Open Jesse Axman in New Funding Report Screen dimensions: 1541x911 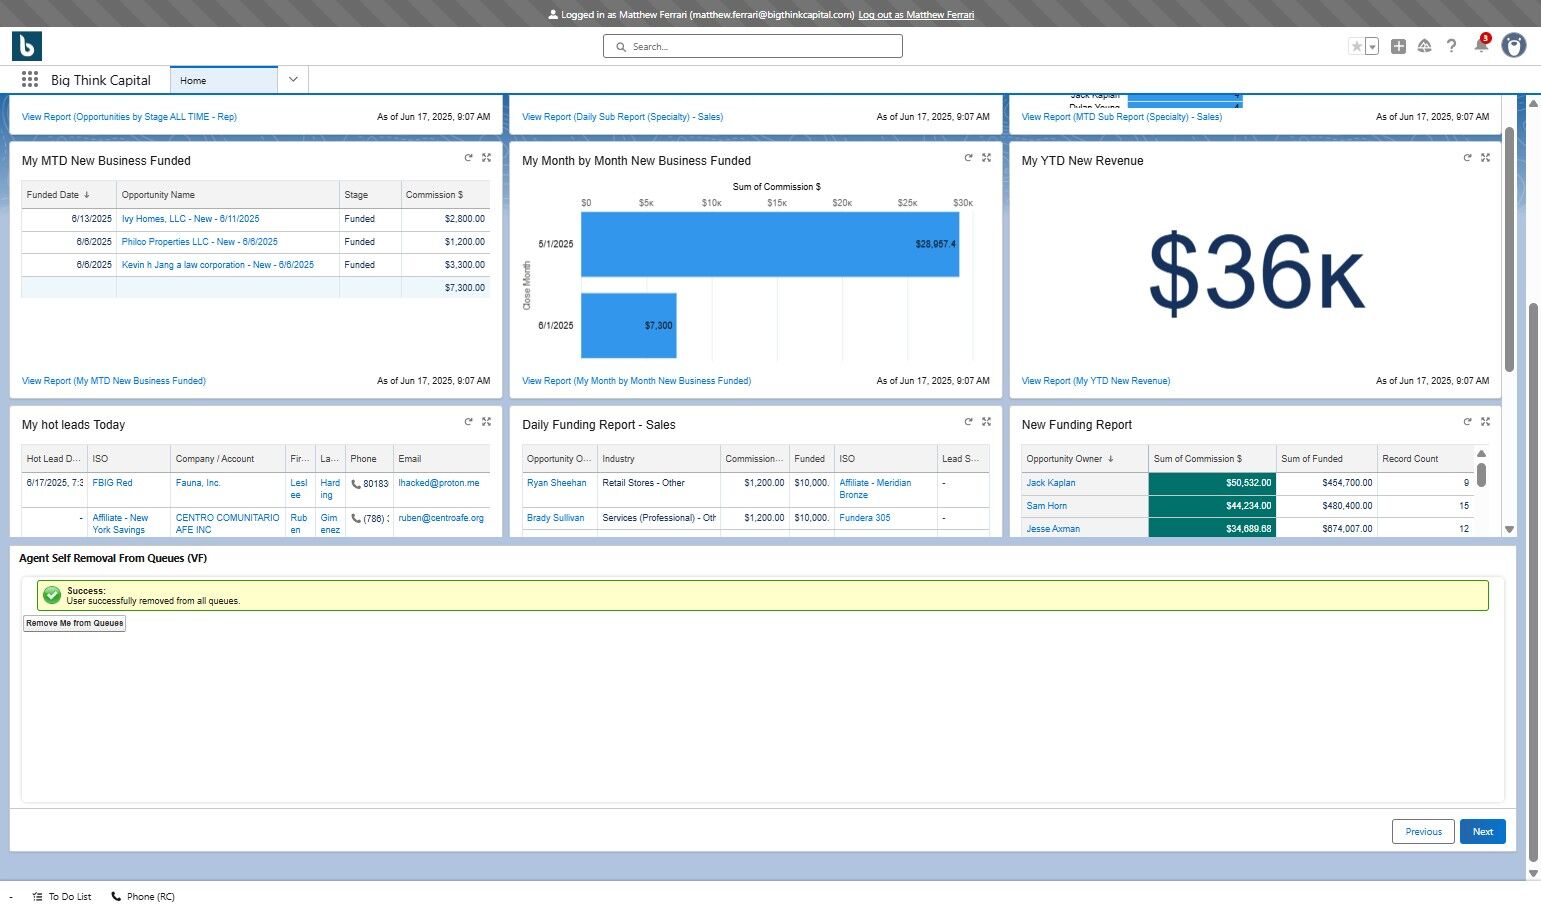click(x=1053, y=529)
